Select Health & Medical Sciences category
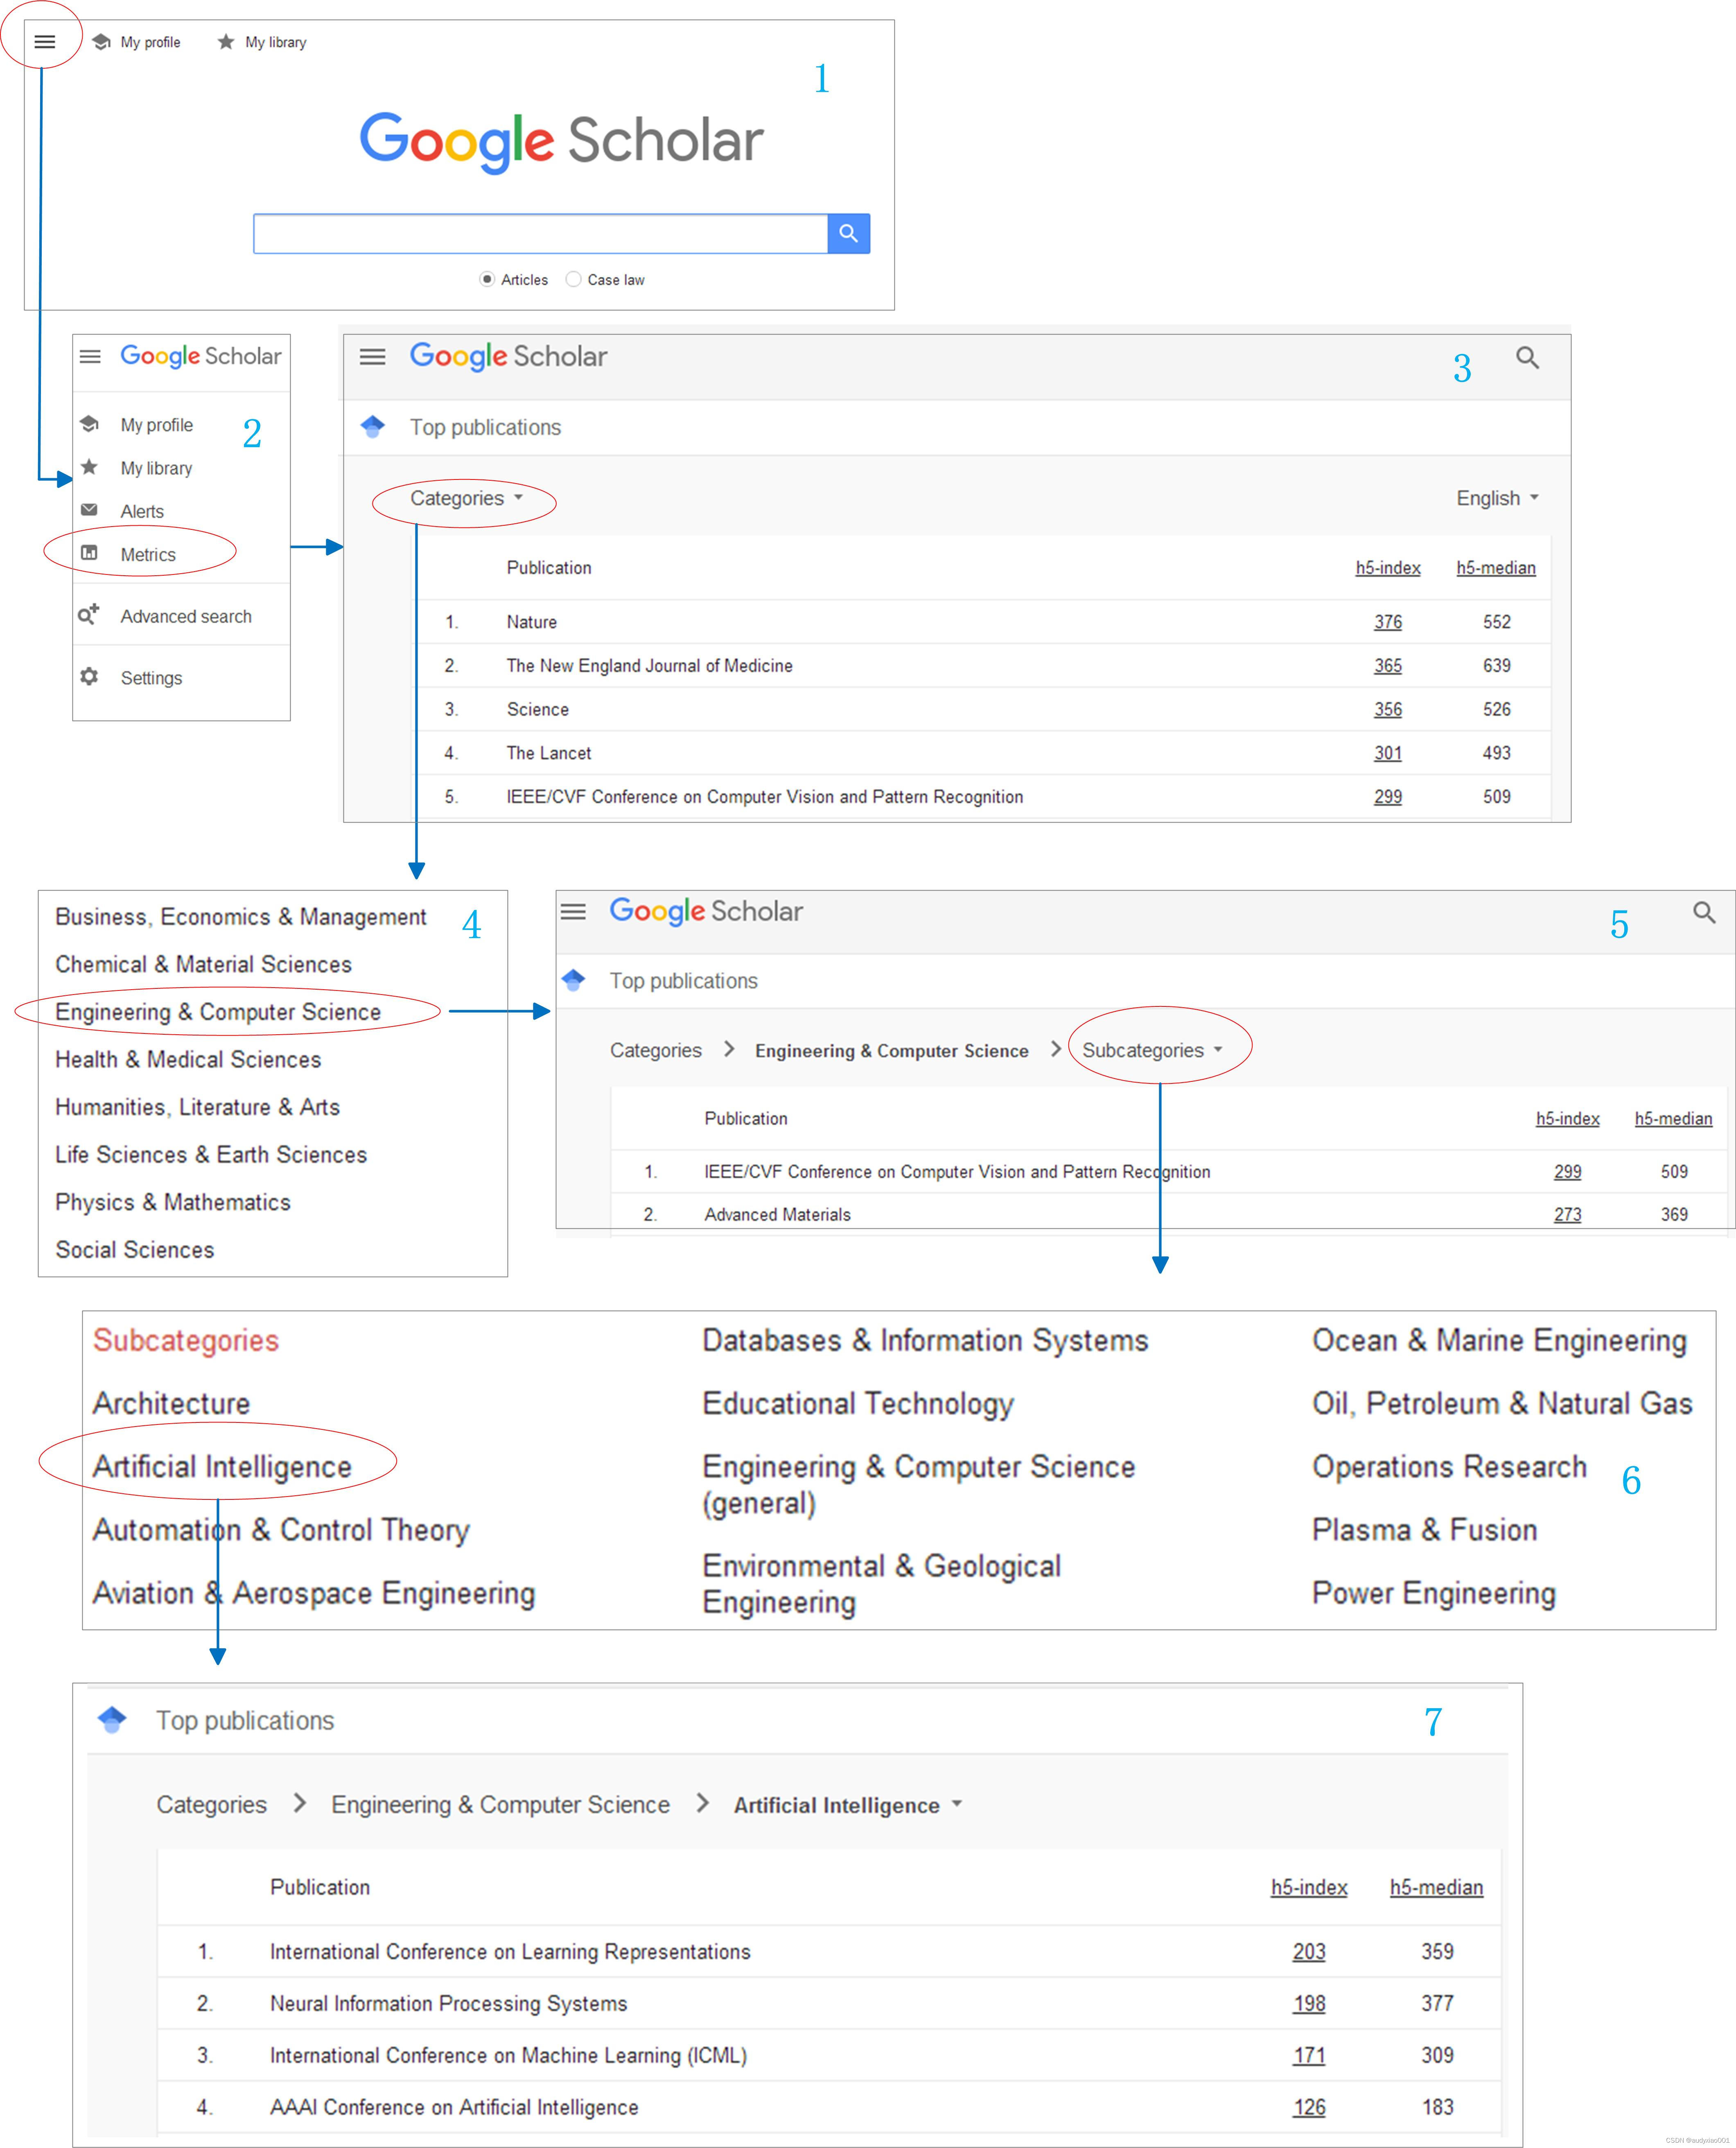 (x=188, y=1059)
